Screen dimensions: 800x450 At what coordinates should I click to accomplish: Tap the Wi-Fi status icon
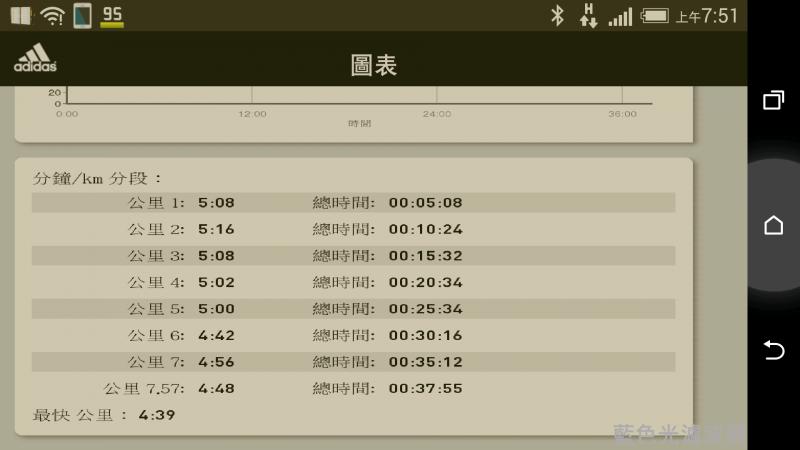(x=53, y=16)
